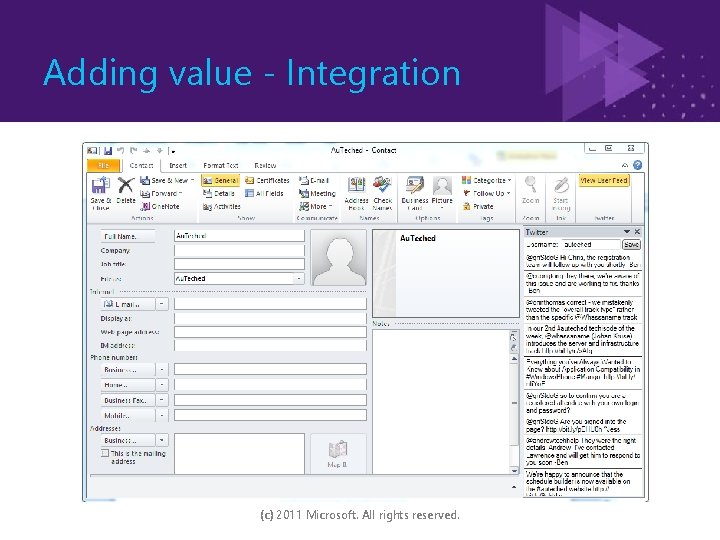Open the E-mail type dropdown arrow
720x540 pixels.
pos(162,304)
